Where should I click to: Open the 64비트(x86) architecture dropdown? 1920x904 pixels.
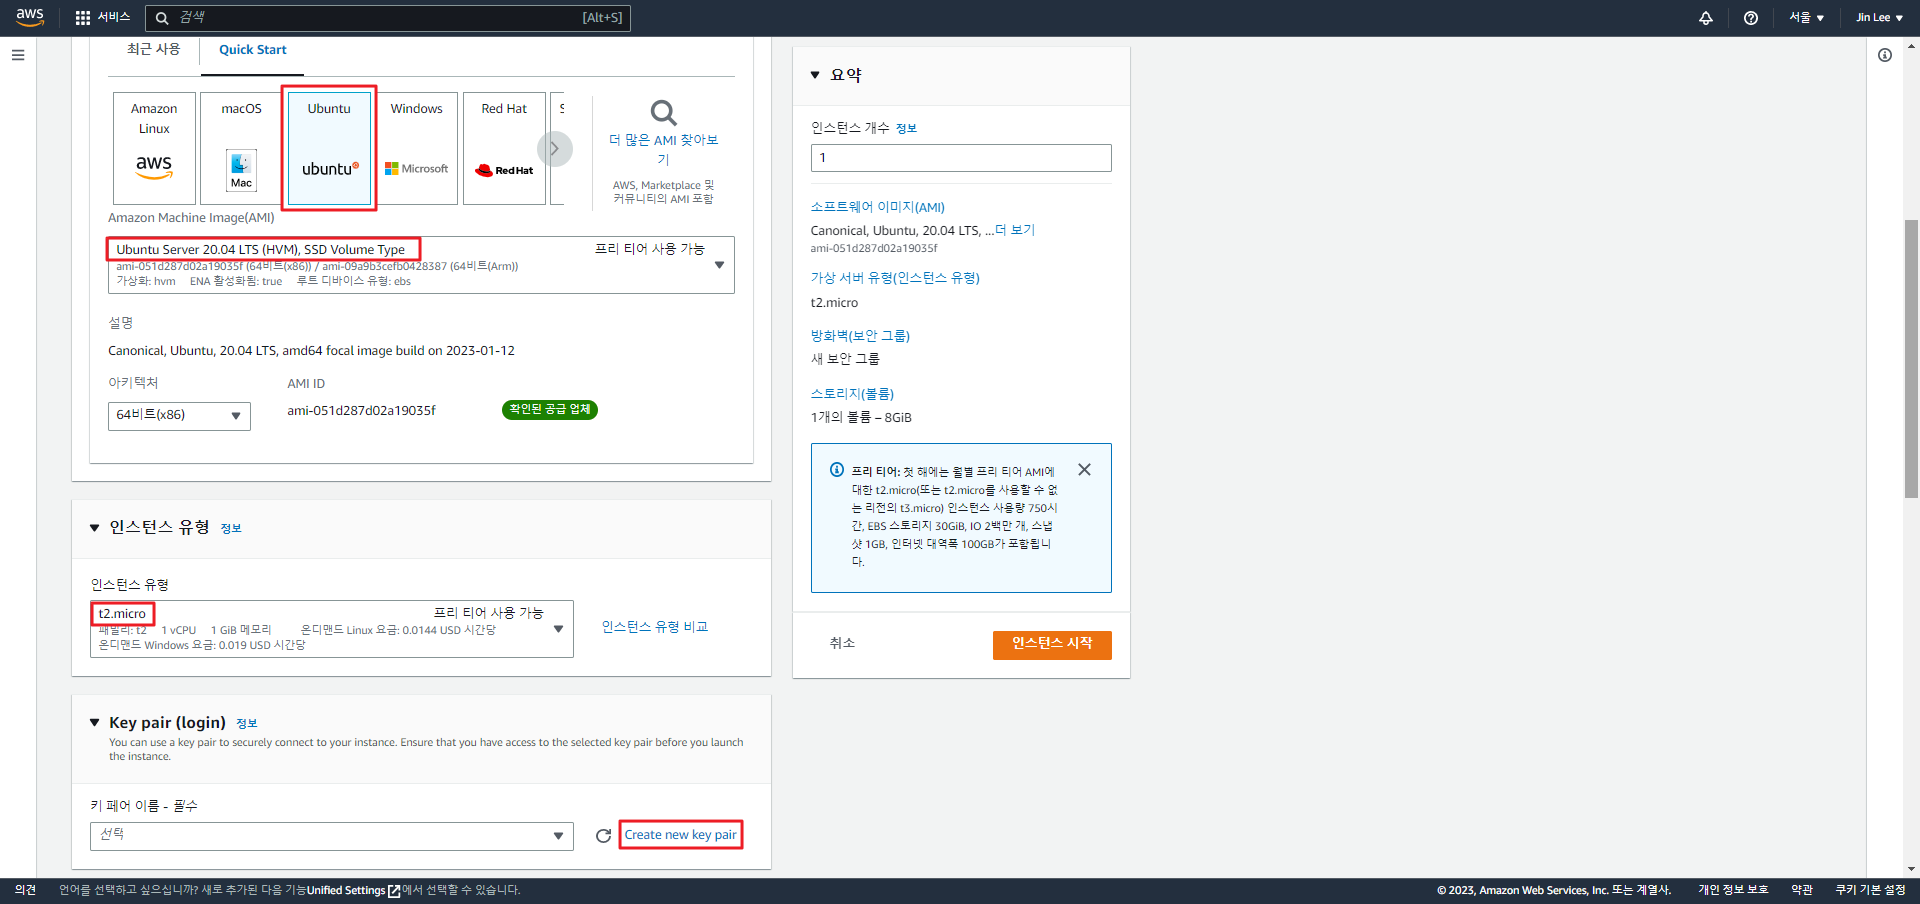click(179, 415)
